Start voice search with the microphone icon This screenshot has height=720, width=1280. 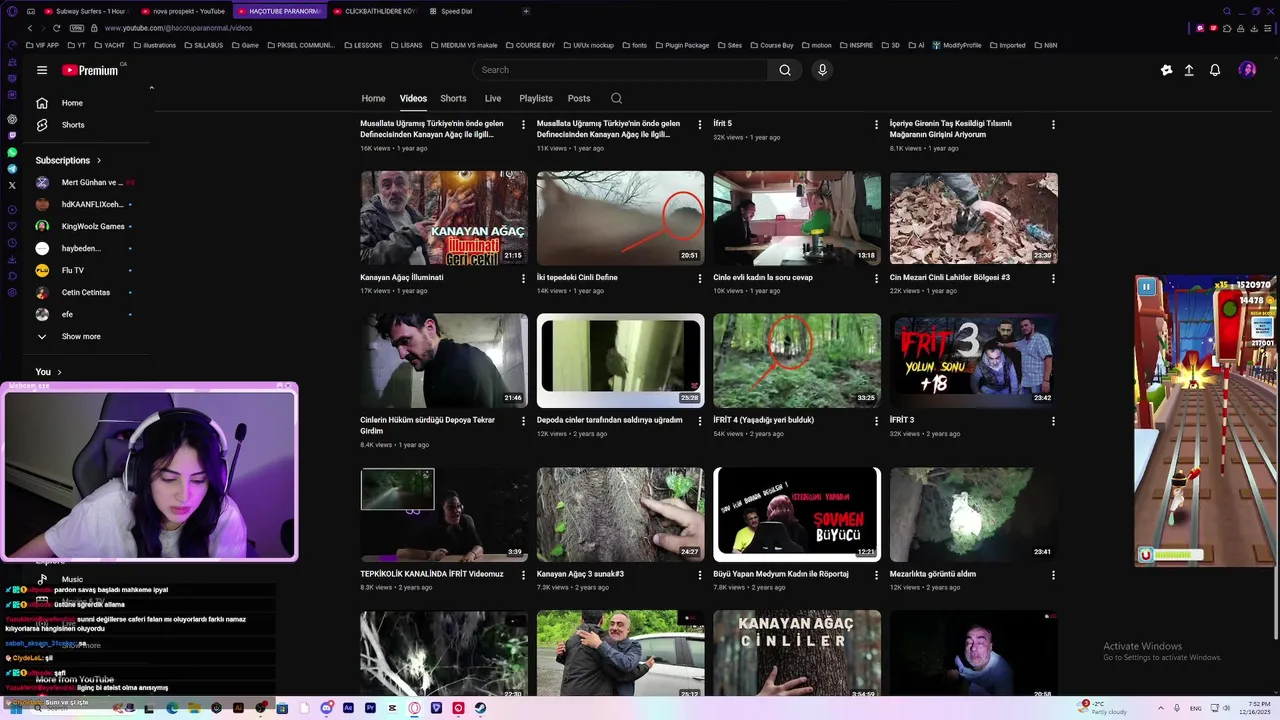point(822,70)
